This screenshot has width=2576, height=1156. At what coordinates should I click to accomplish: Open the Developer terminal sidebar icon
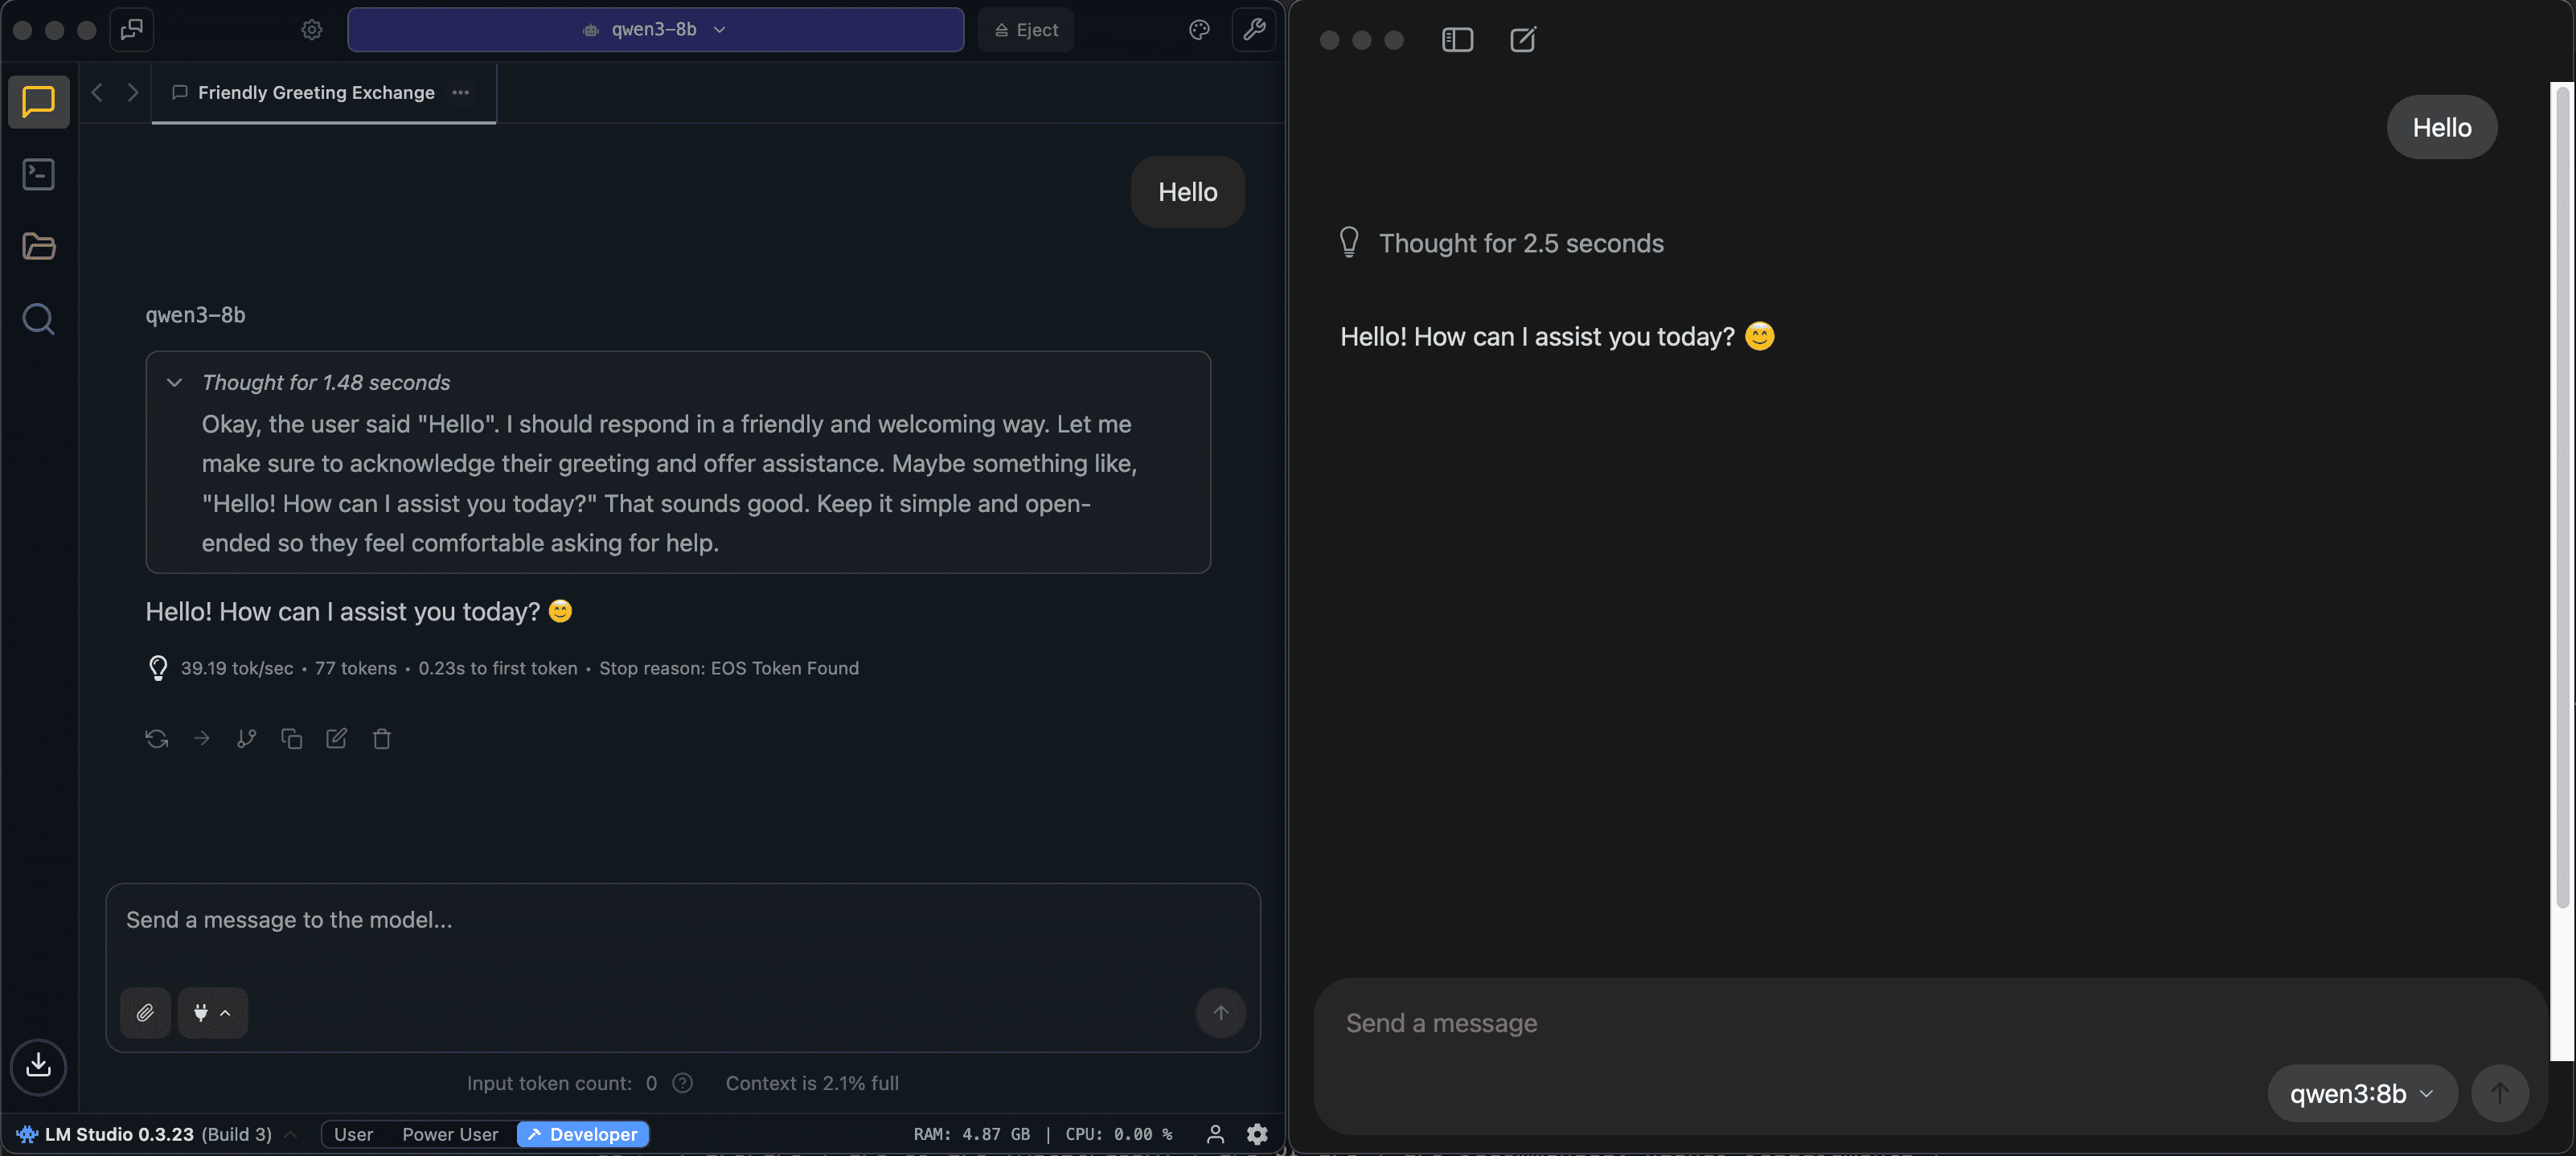[x=38, y=174]
